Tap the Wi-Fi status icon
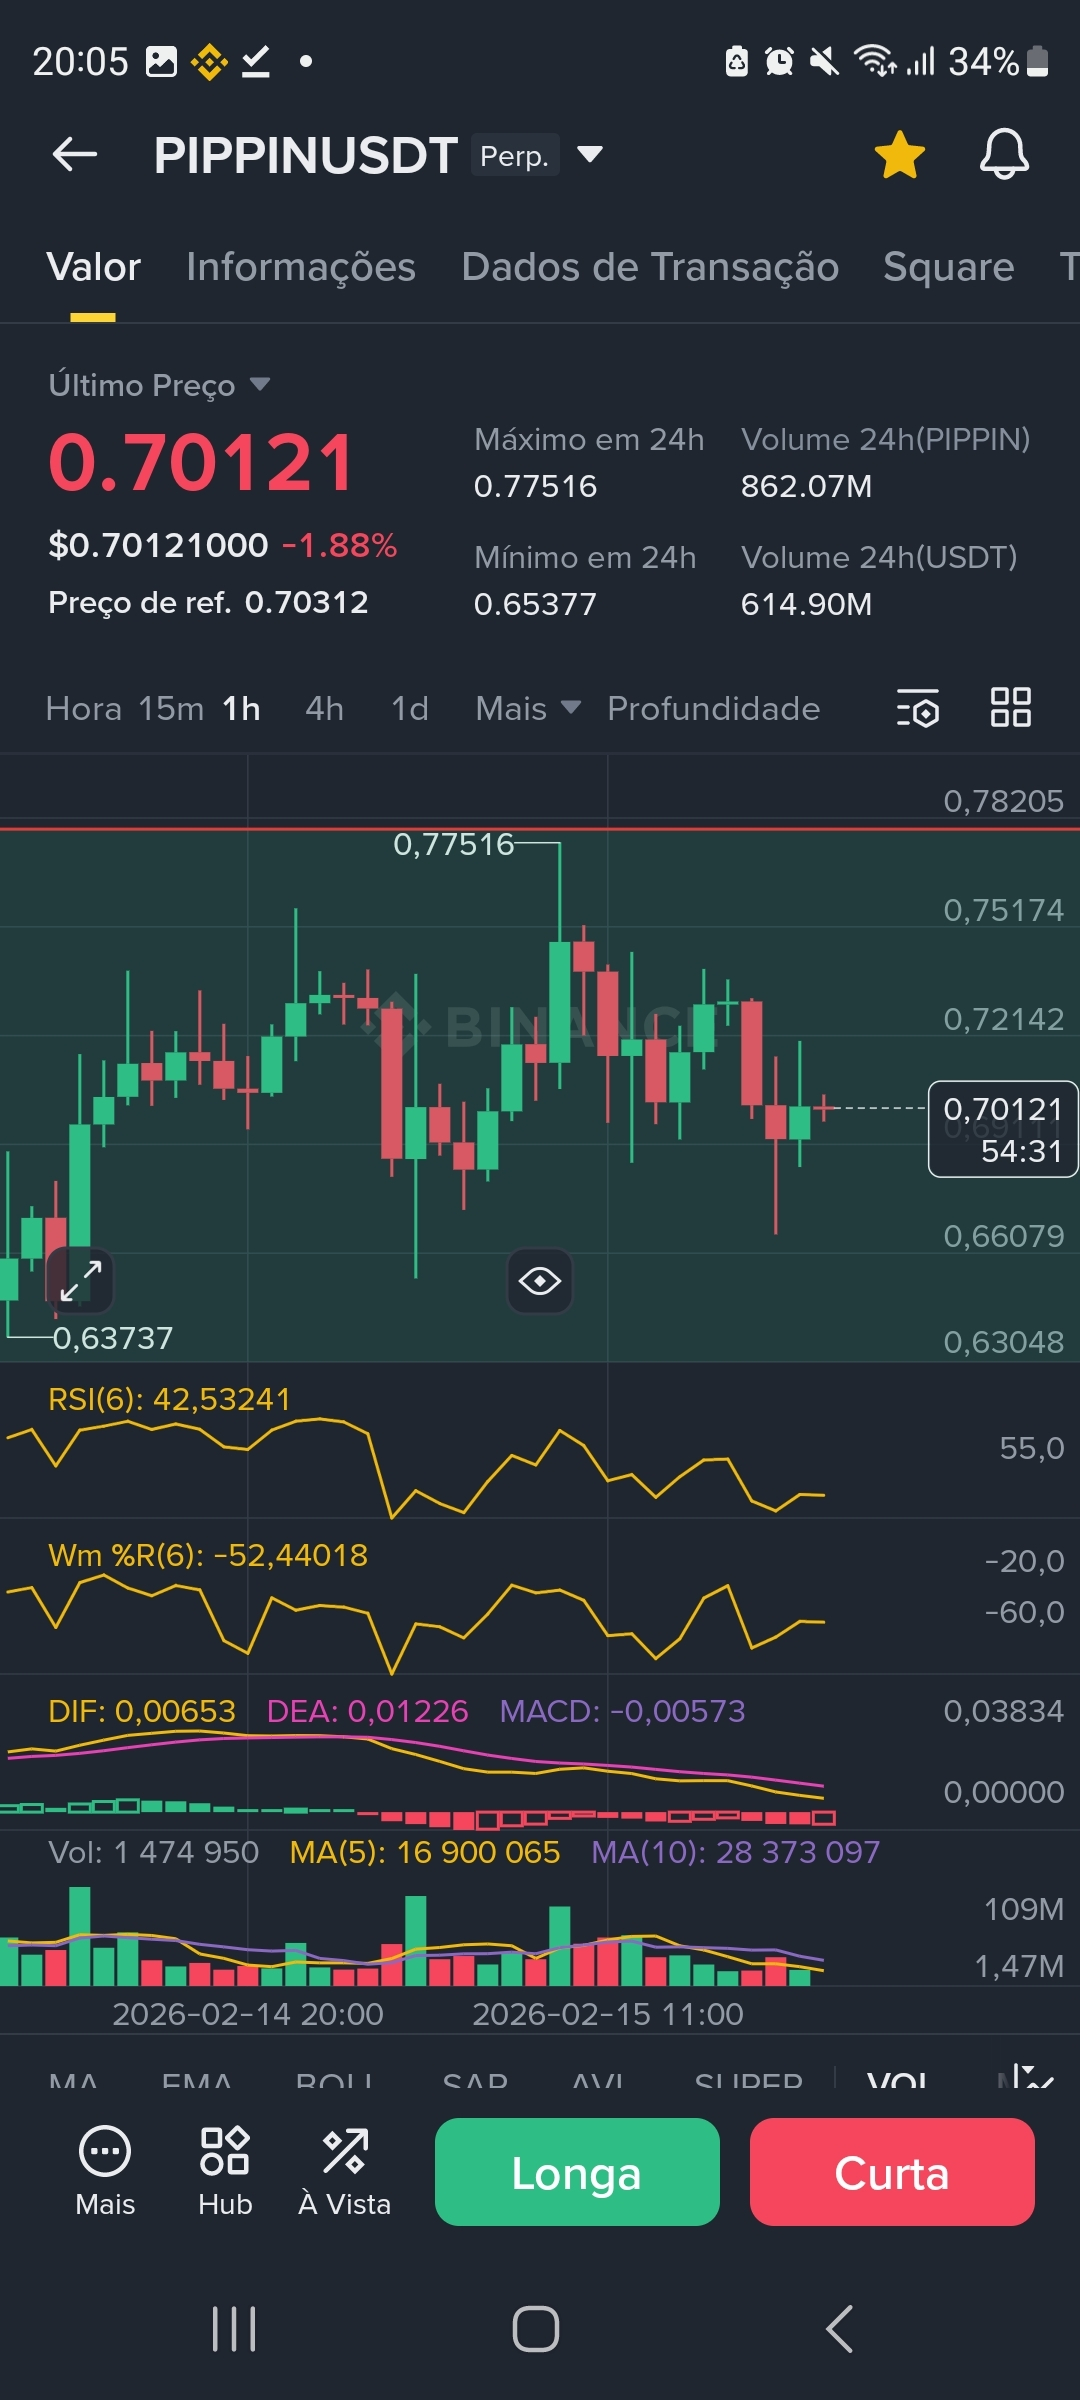This screenshot has height=2400, width=1080. [x=875, y=61]
